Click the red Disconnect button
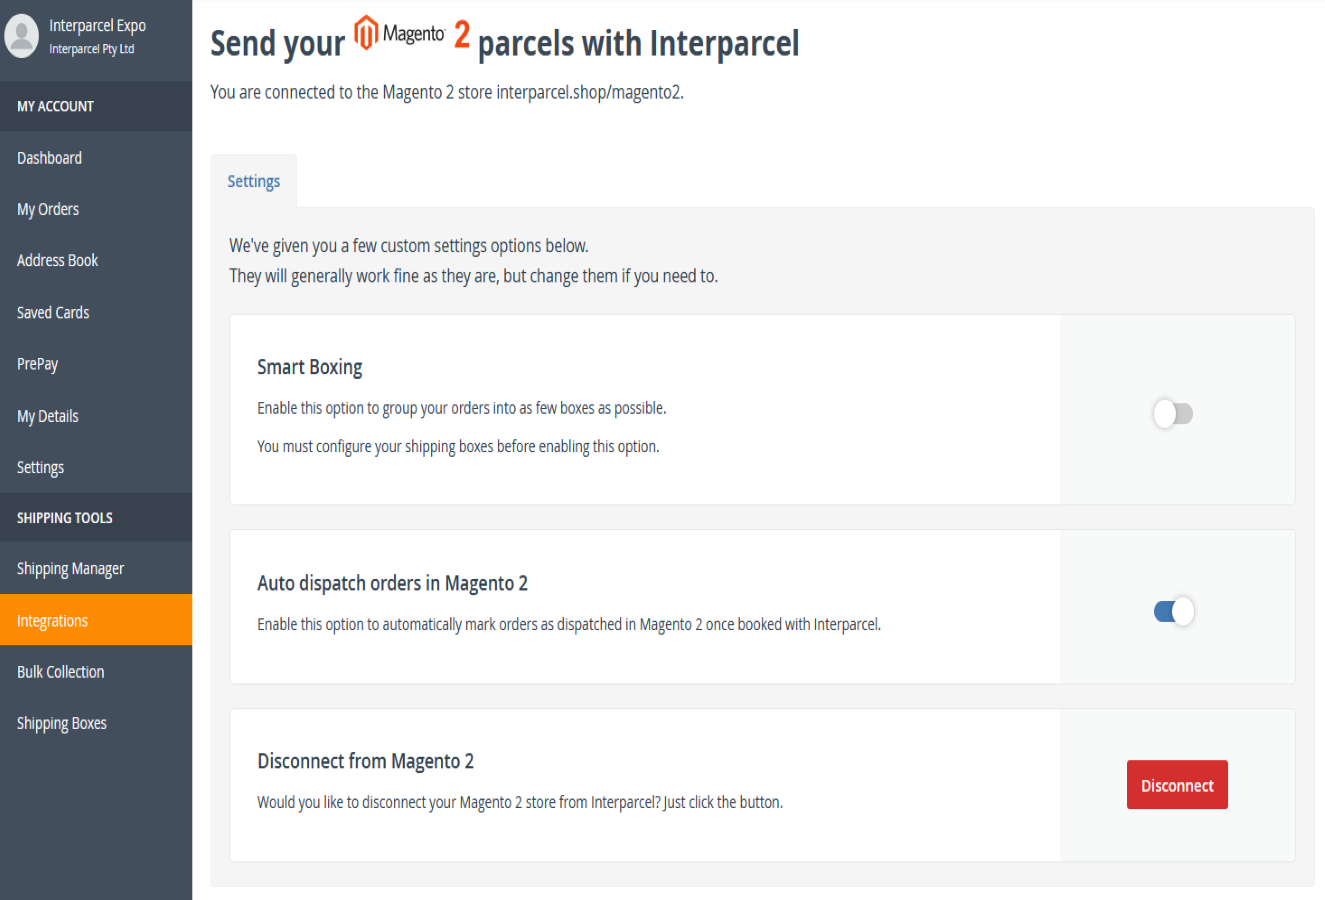The width and height of the screenshot is (1325, 900). pyautogui.click(x=1176, y=785)
